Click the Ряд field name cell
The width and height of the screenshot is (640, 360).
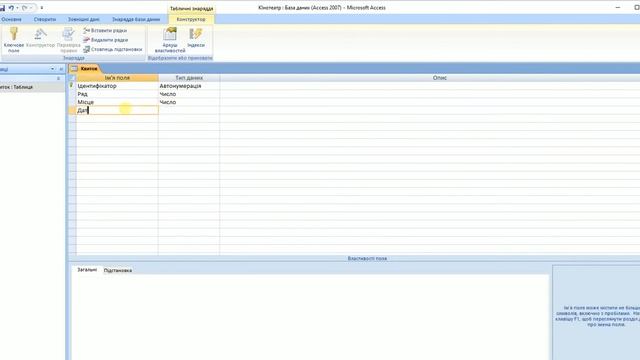click(117, 94)
